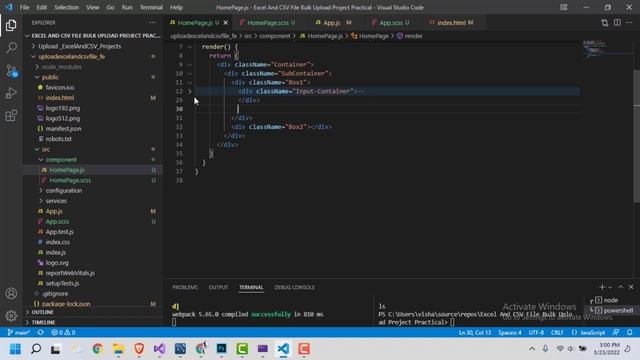Viewport: 640px width, 360px height.
Task: Click the code minimap preview
Action: click(607, 49)
